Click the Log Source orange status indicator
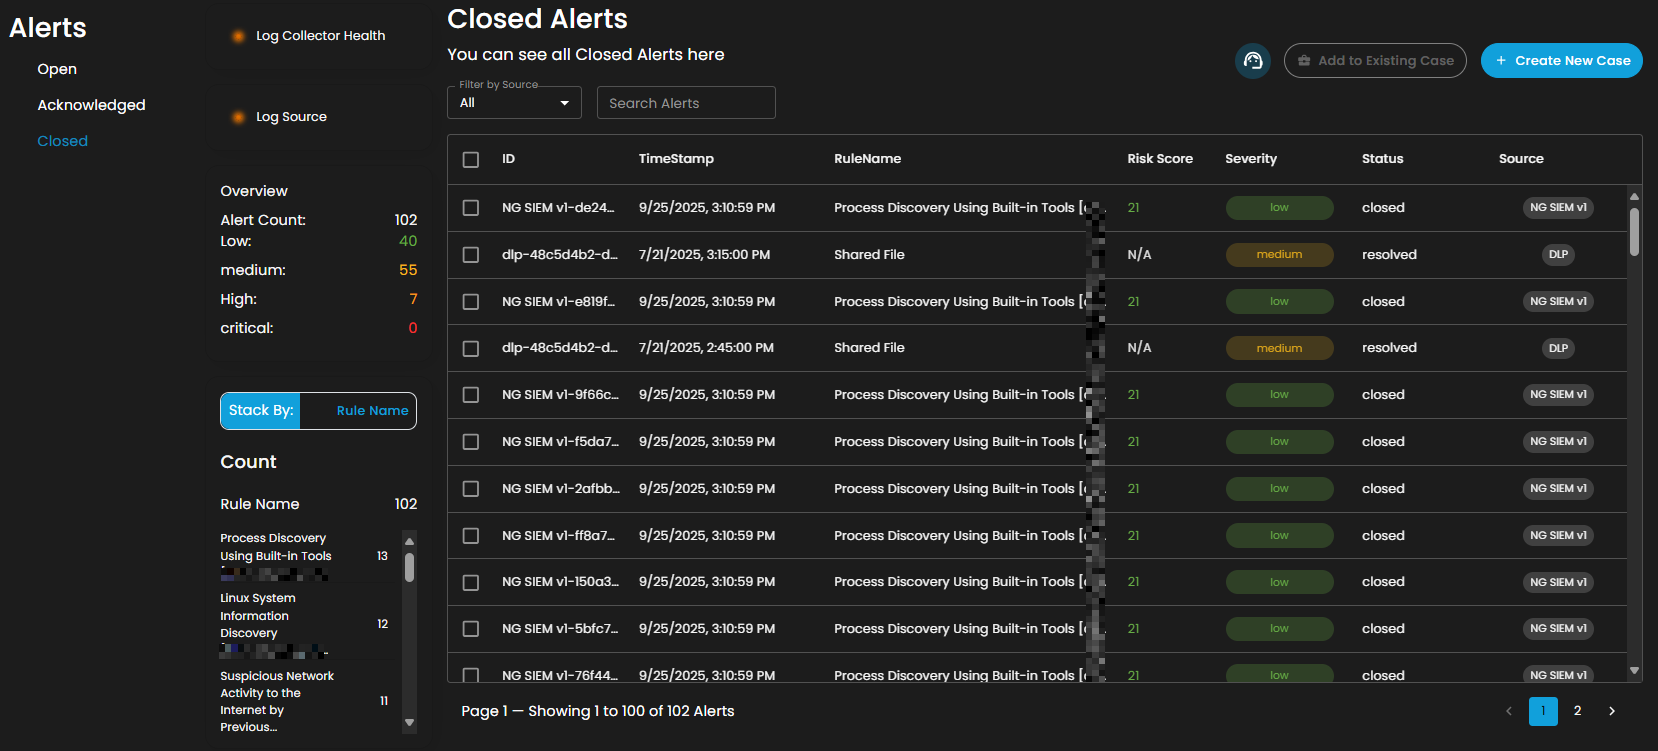 tap(238, 117)
